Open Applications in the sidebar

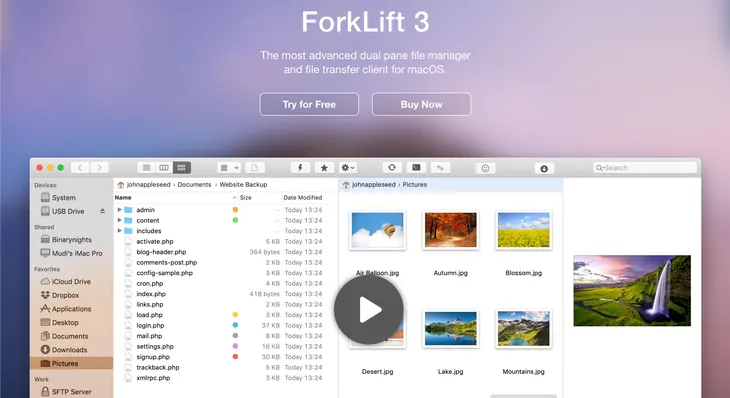pos(72,309)
